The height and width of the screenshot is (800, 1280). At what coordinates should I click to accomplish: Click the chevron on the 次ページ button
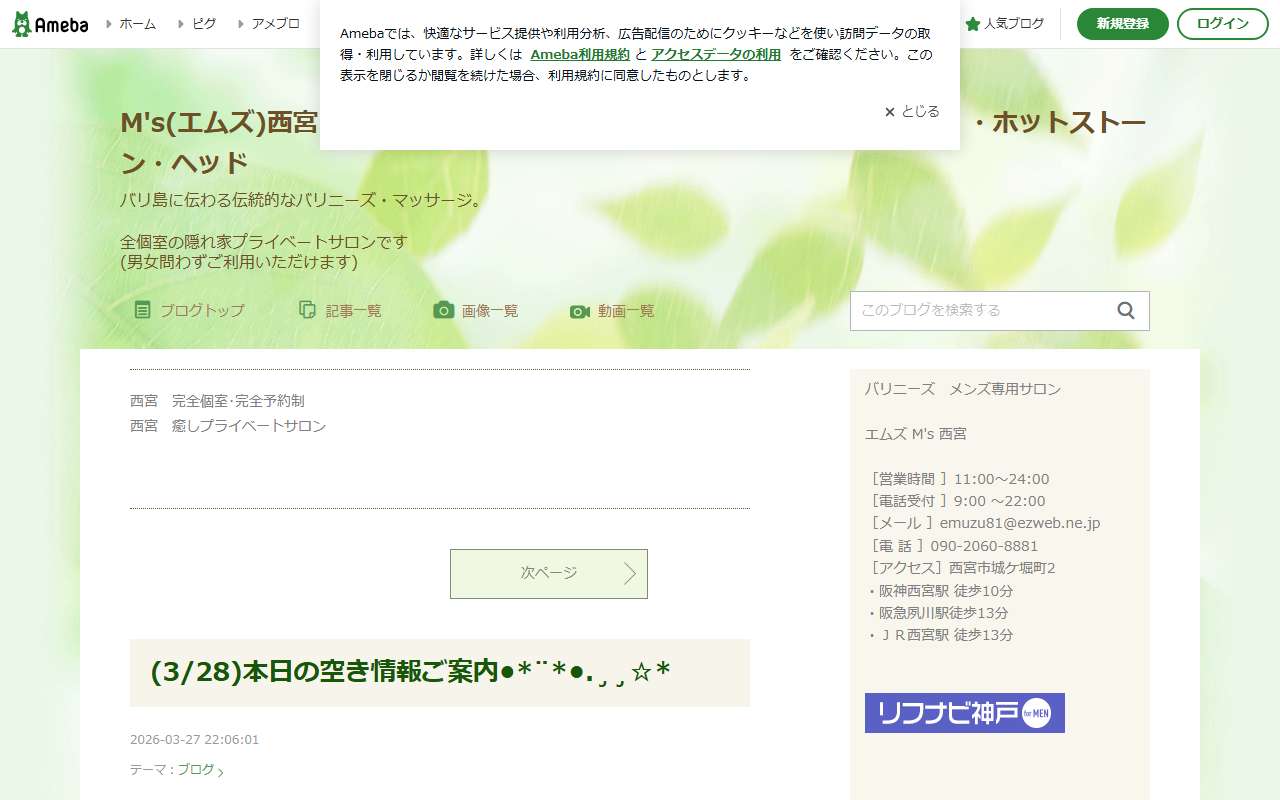click(630, 574)
